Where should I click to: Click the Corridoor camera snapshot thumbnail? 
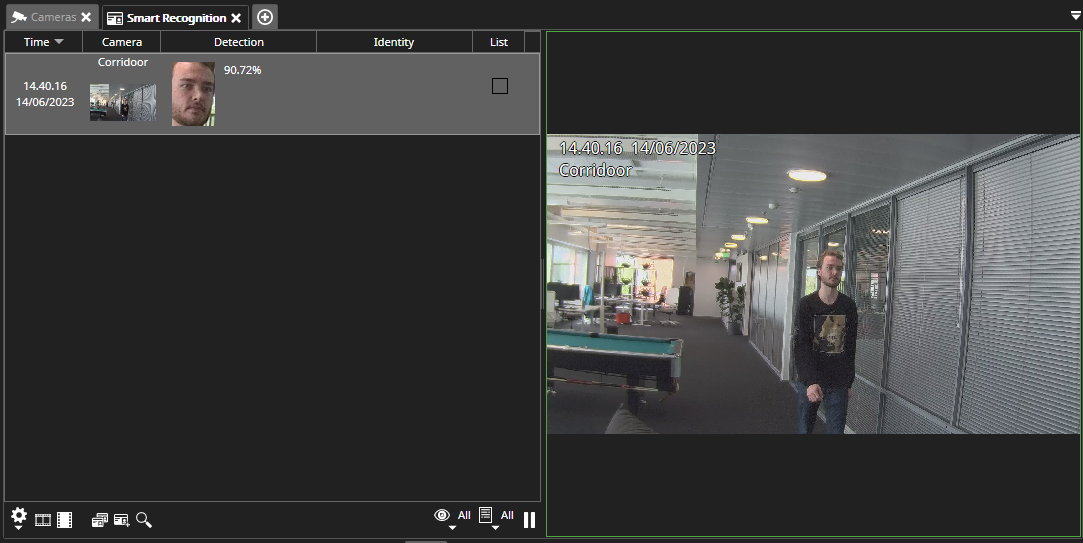coord(122,102)
